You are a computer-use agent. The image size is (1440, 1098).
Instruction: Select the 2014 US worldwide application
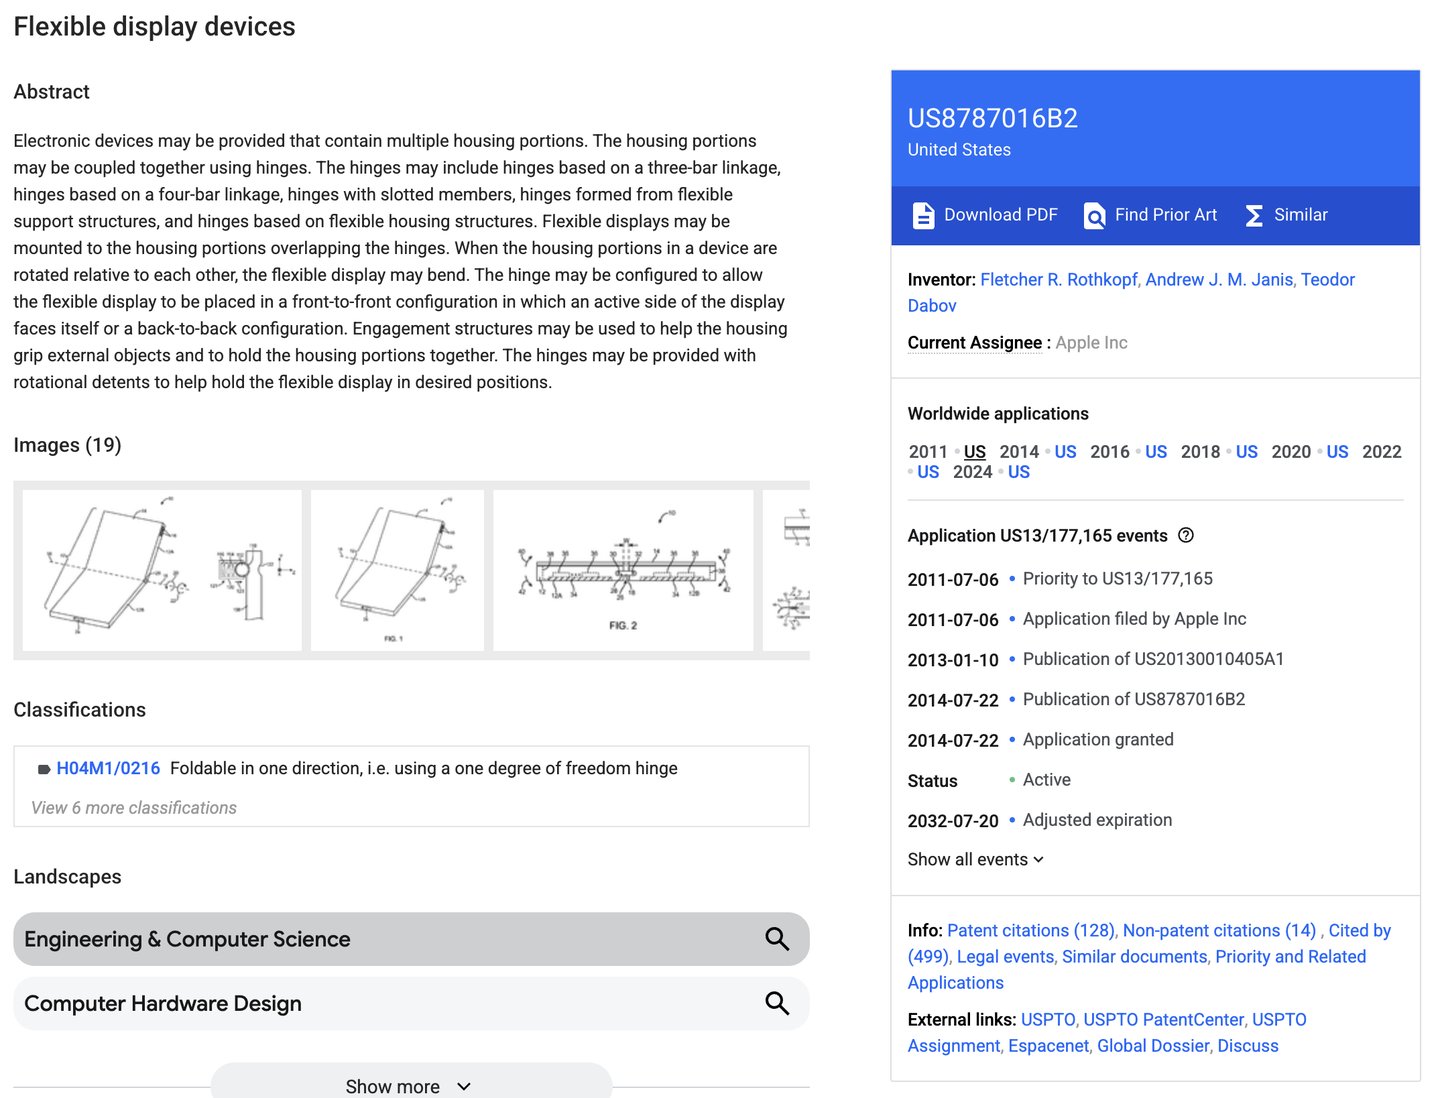(x=1066, y=451)
